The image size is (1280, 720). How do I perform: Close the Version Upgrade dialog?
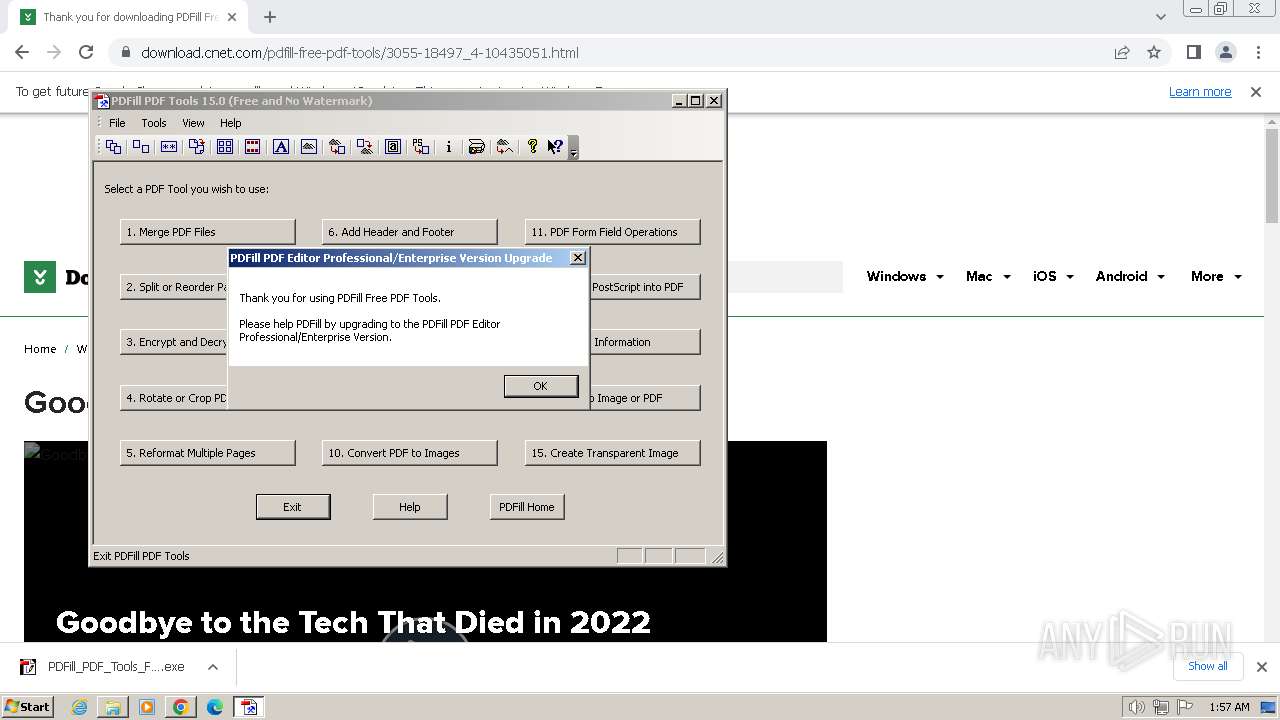pos(578,258)
